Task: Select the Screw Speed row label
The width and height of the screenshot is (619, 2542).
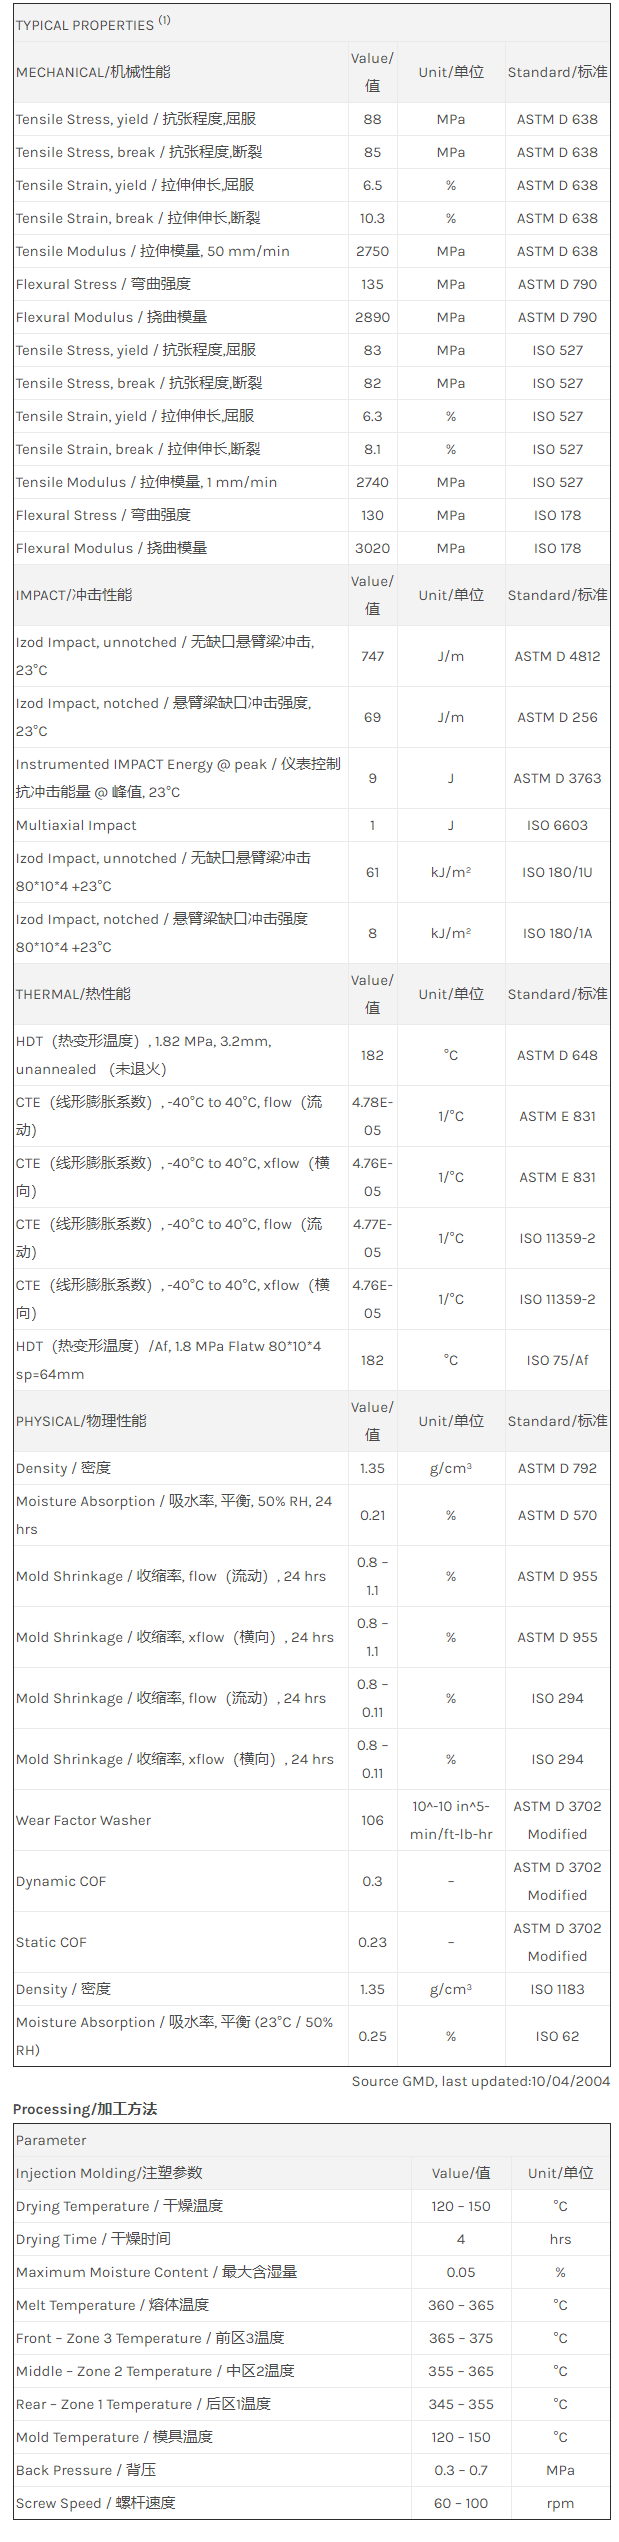Action: (95, 2503)
